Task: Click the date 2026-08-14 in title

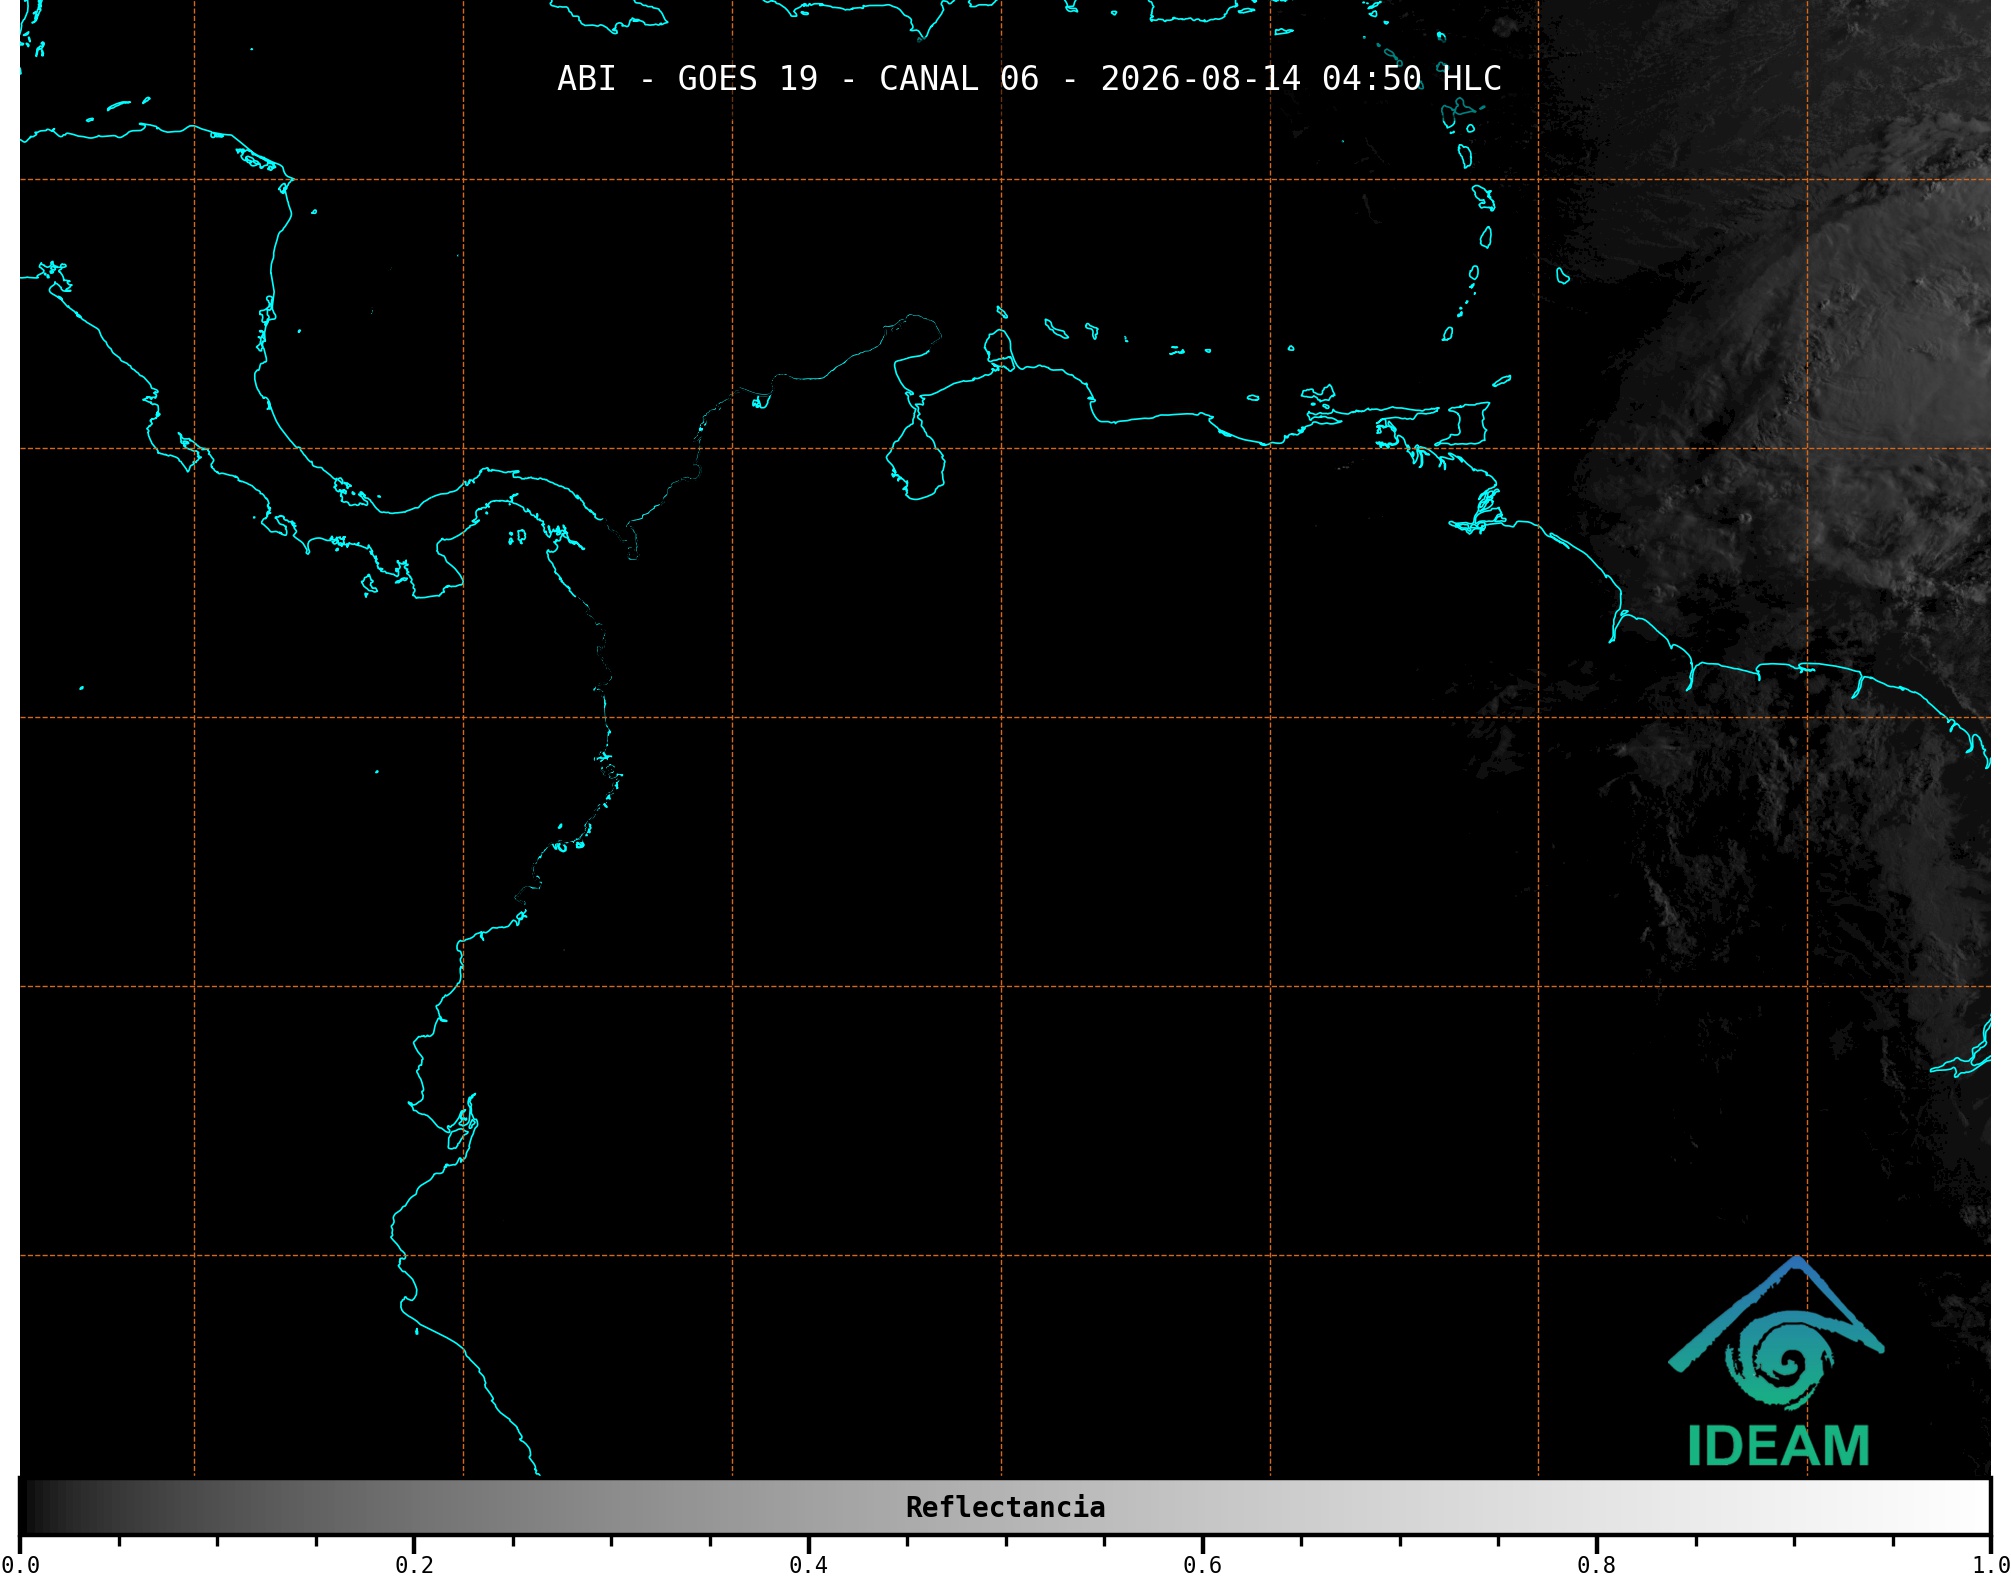Action: pyautogui.click(x=1201, y=79)
